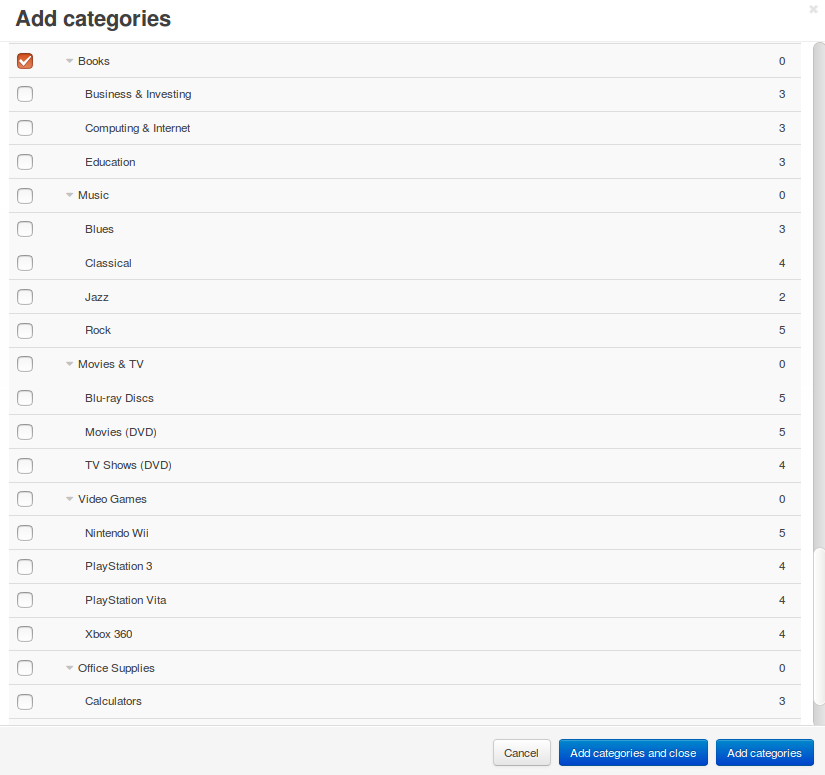Screen dimensions: 825x775
Task: Tick the Nintendo Wii checkbox
Action: pyautogui.click(x=25, y=533)
